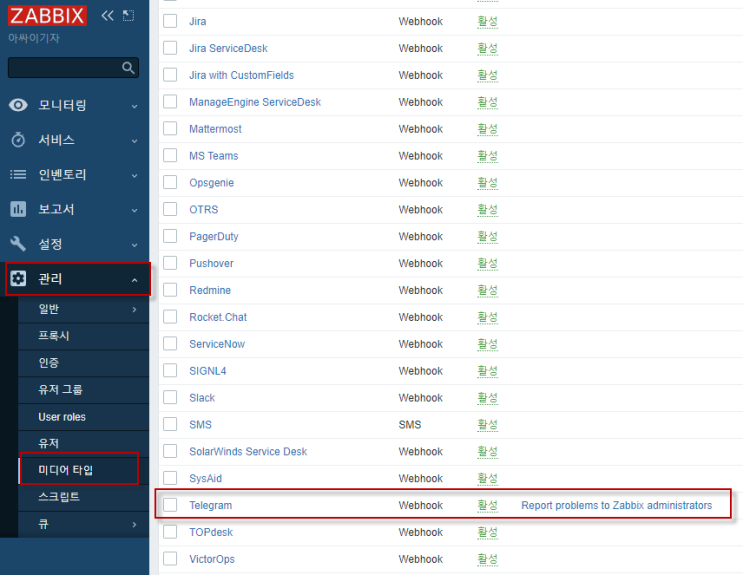
Task: Open the OTRS media type link
Action: coord(204,210)
